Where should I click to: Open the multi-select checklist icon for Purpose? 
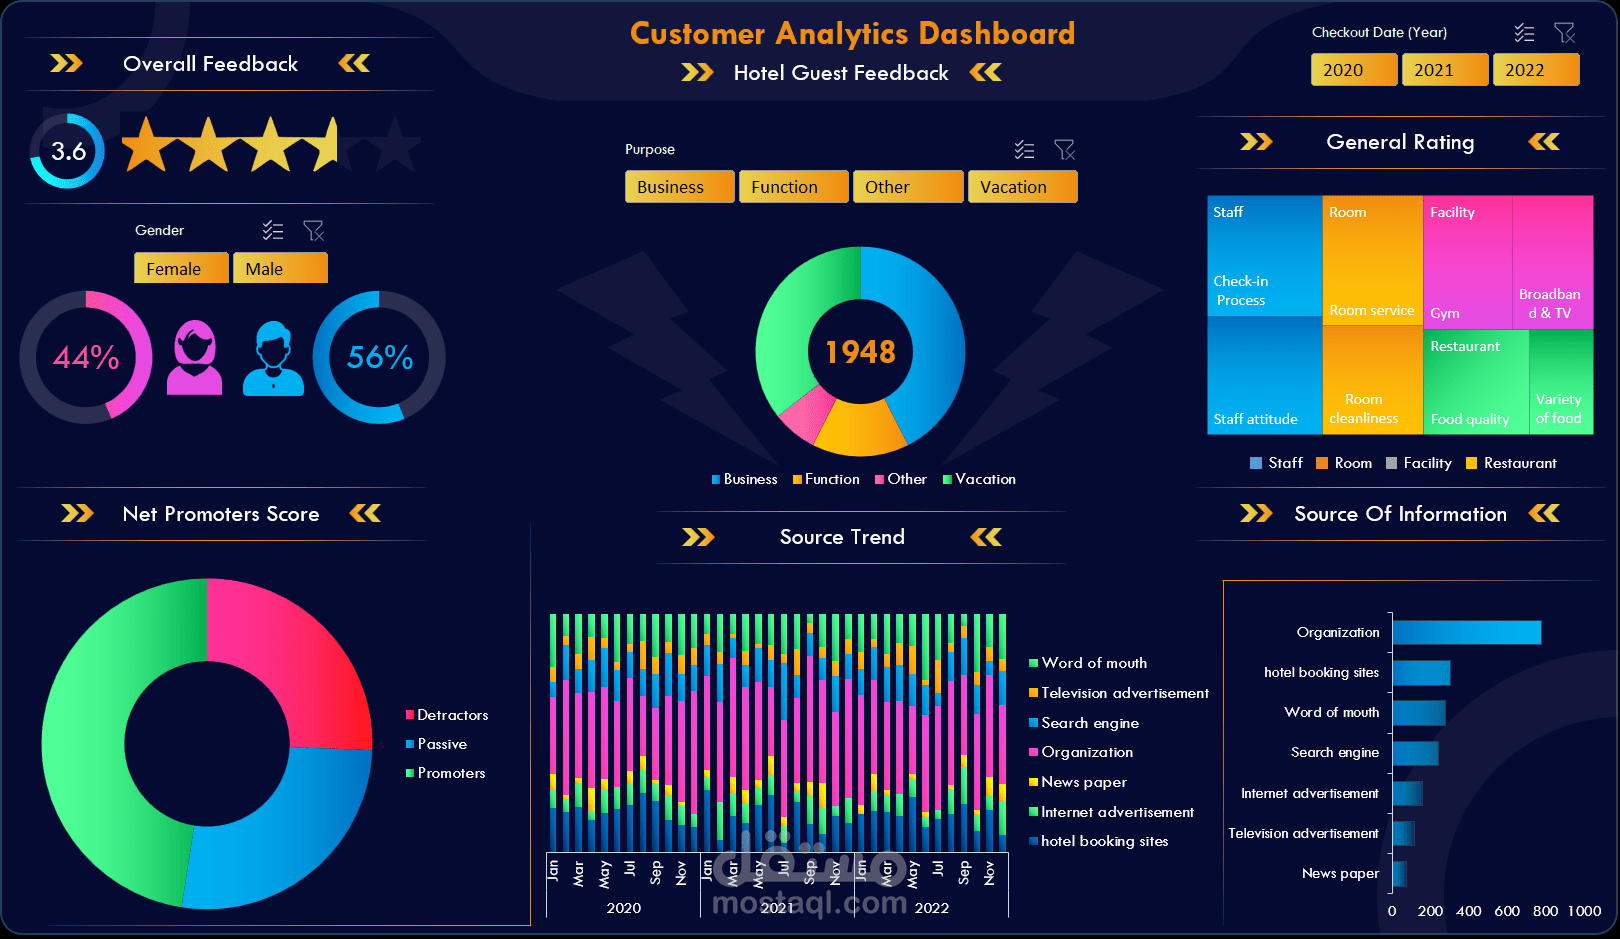[x=1024, y=149]
